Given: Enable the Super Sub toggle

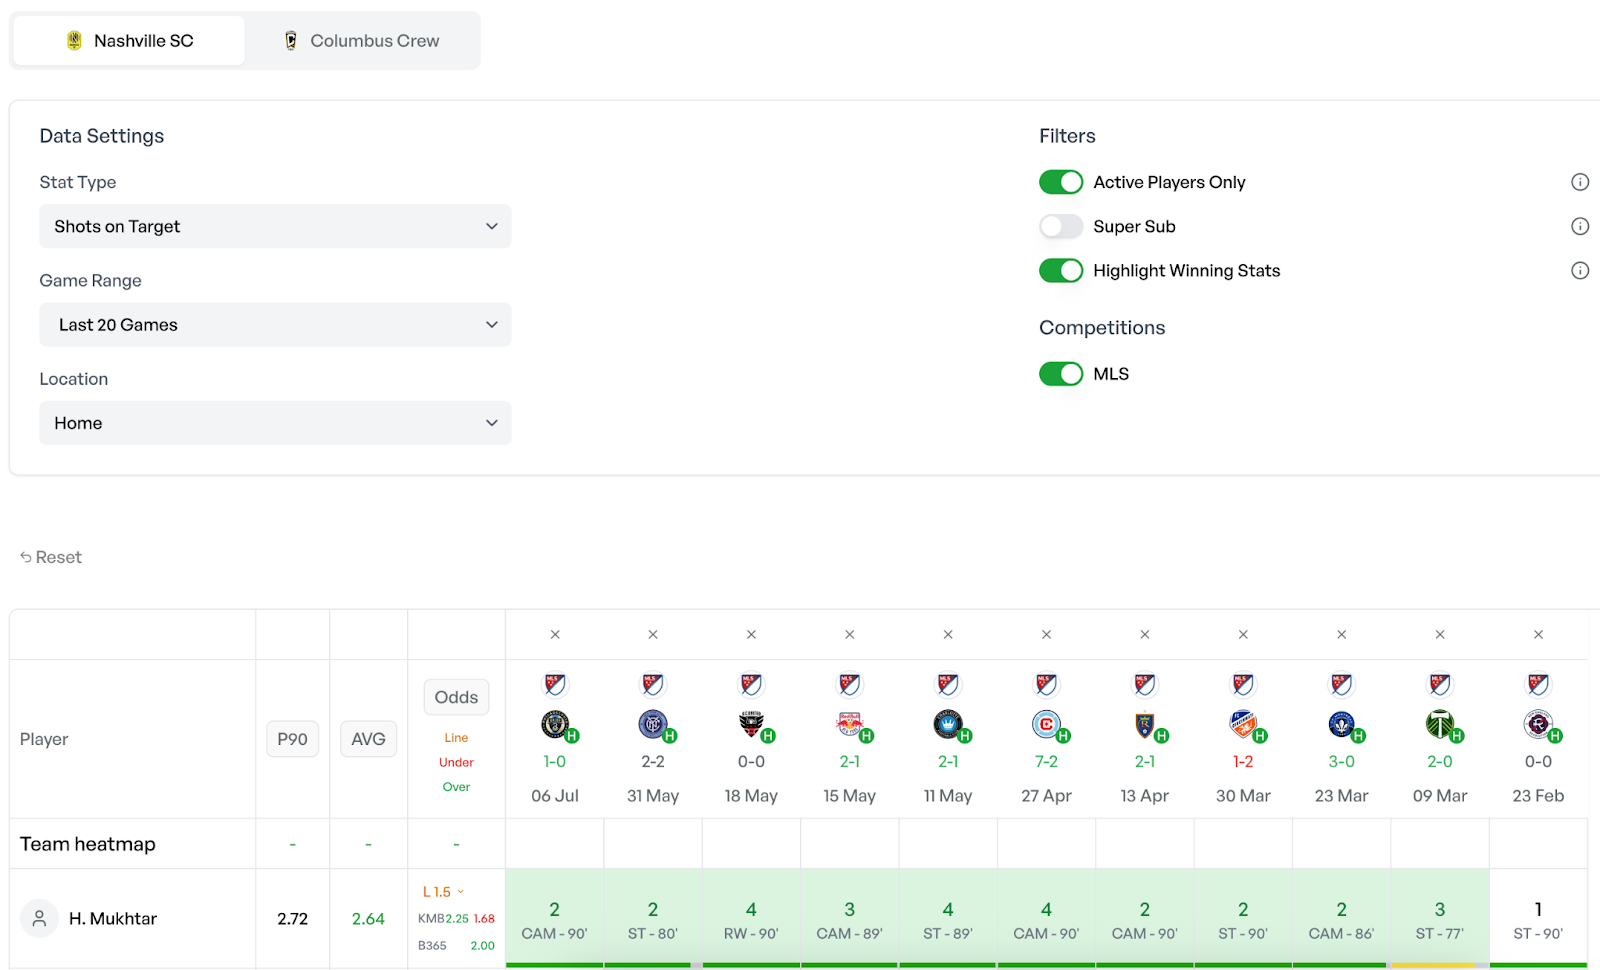Looking at the screenshot, I should coord(1061,226).
